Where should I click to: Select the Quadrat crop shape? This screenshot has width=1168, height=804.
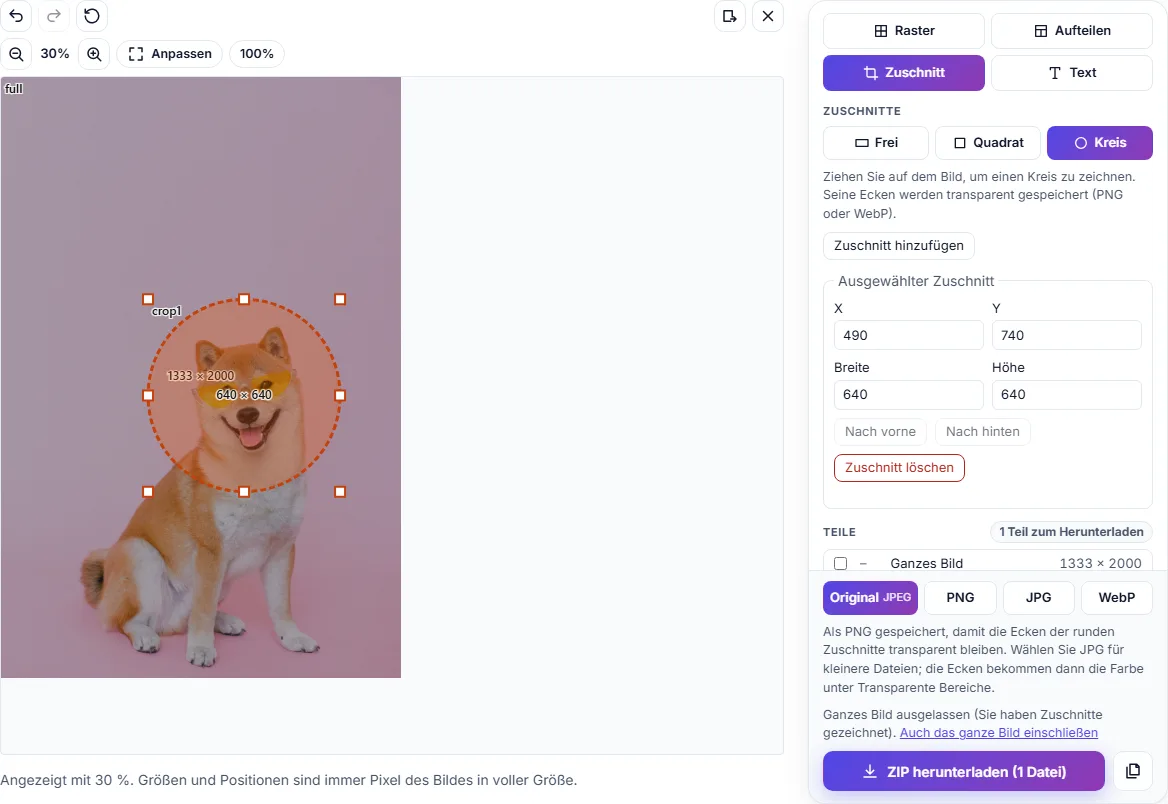pos(988,143)
